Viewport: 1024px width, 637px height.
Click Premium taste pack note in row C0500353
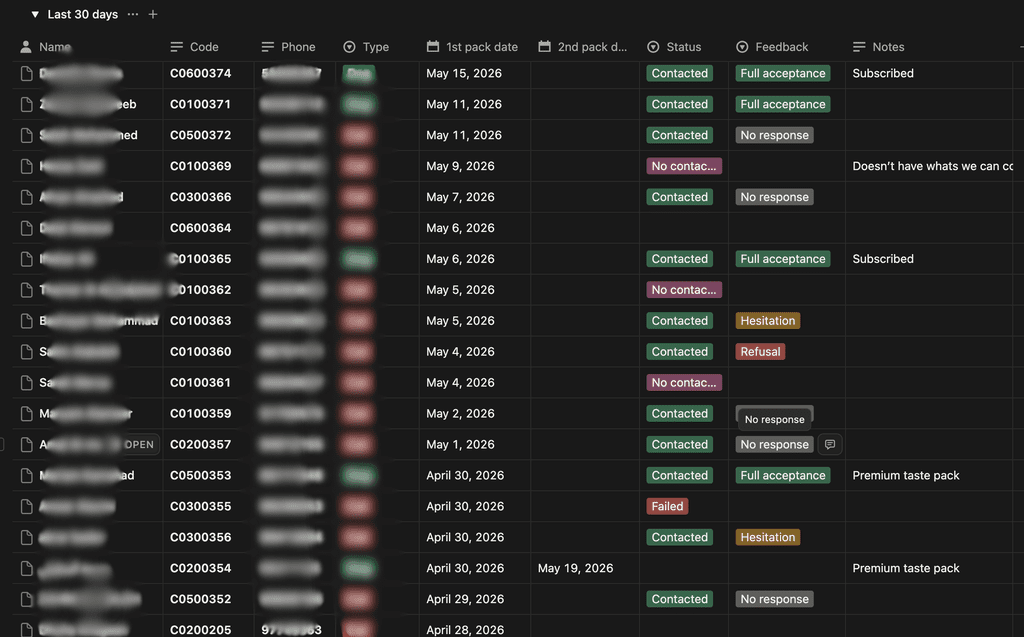click(x=906, y=476)
